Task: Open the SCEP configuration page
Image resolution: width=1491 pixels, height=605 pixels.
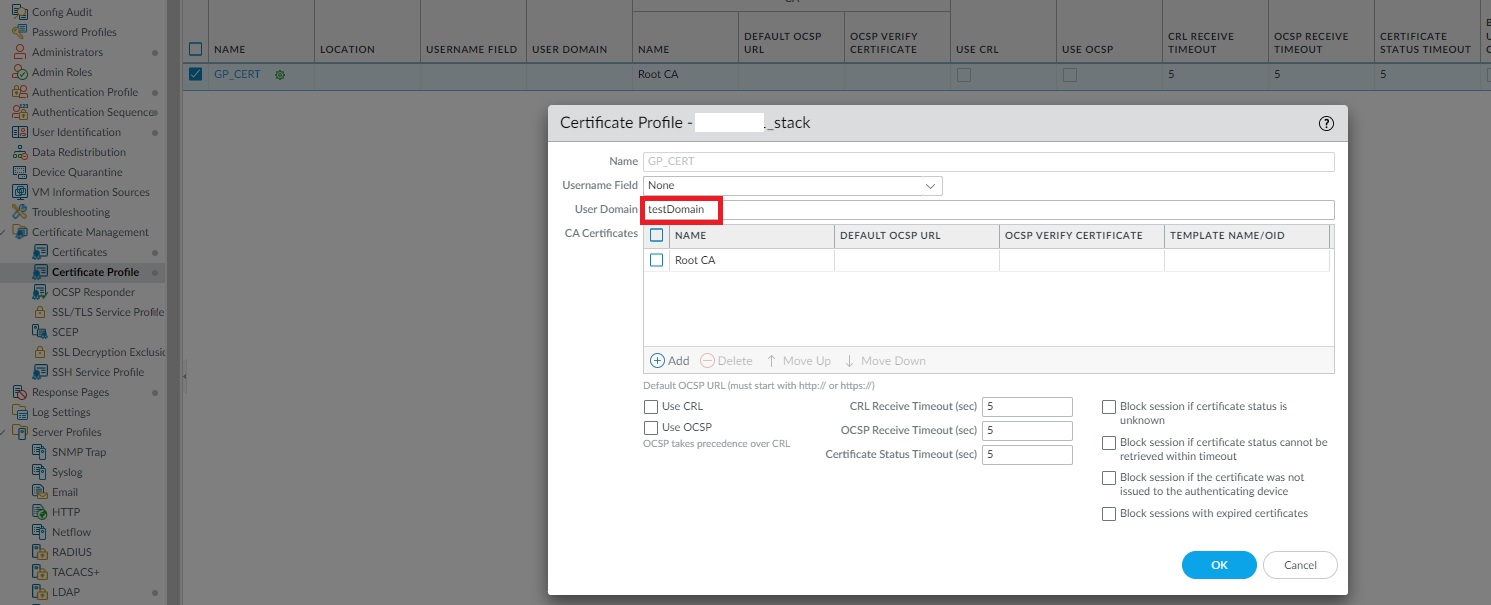Action: (x=65, y=332)
